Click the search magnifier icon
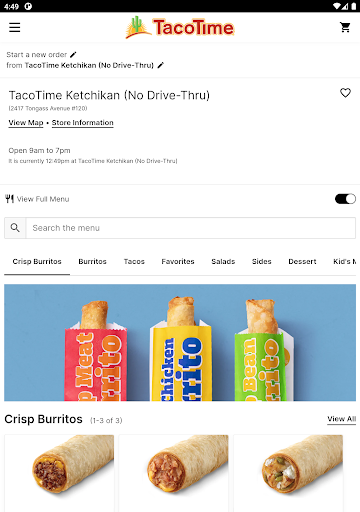The height and width of the screenshot is (512, 360). click(x=15, y=228)
